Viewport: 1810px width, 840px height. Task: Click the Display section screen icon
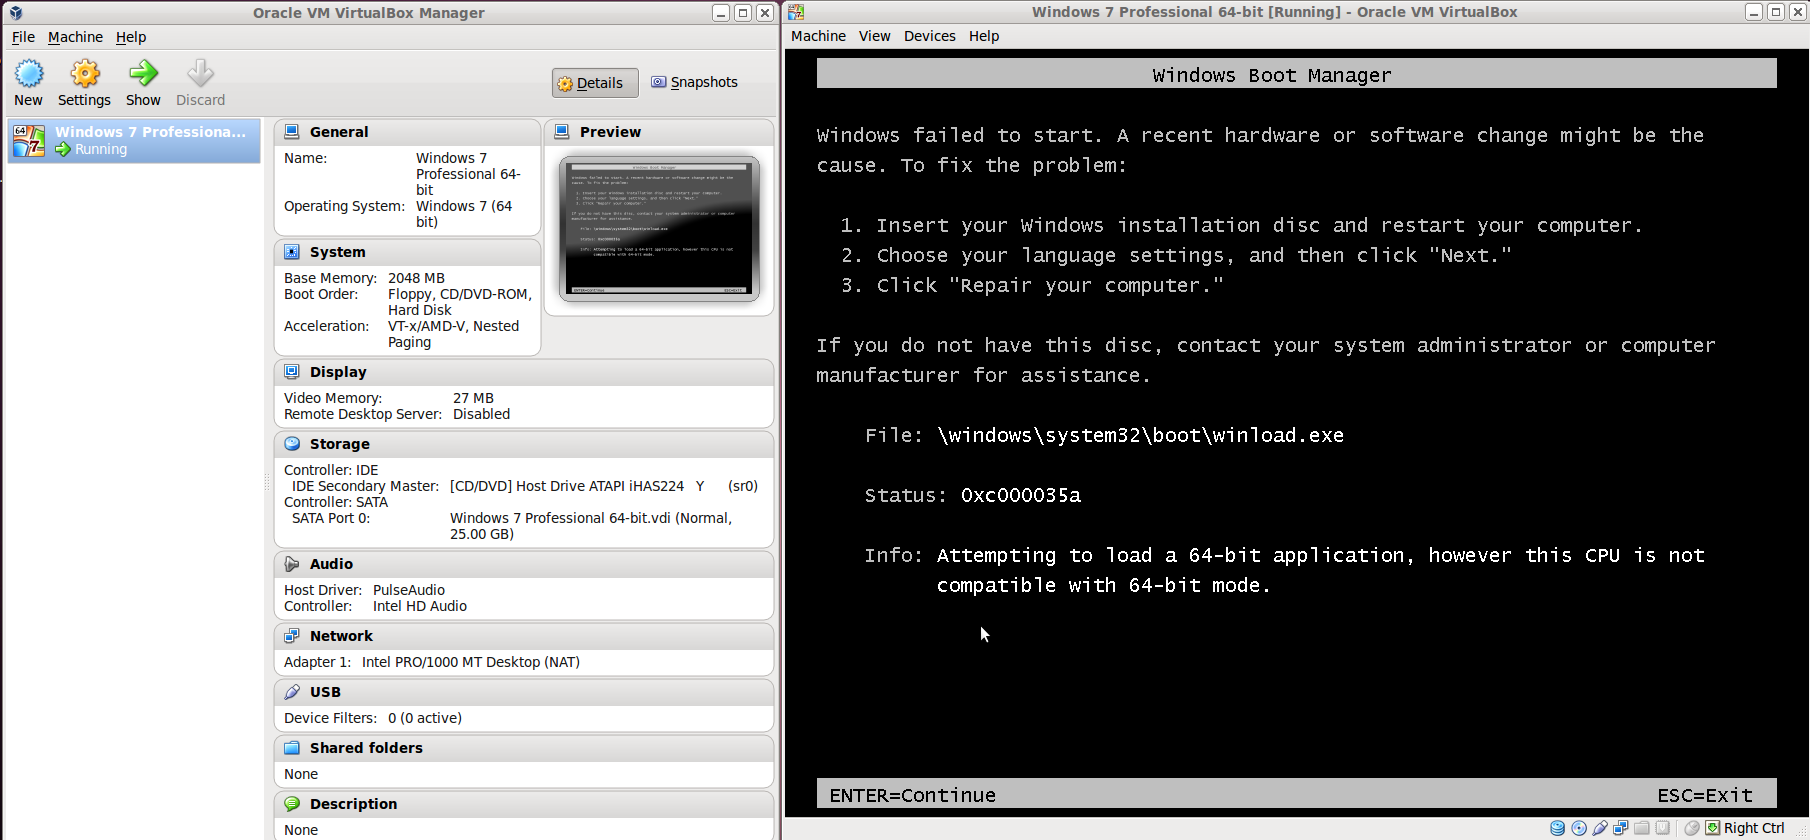292,371
